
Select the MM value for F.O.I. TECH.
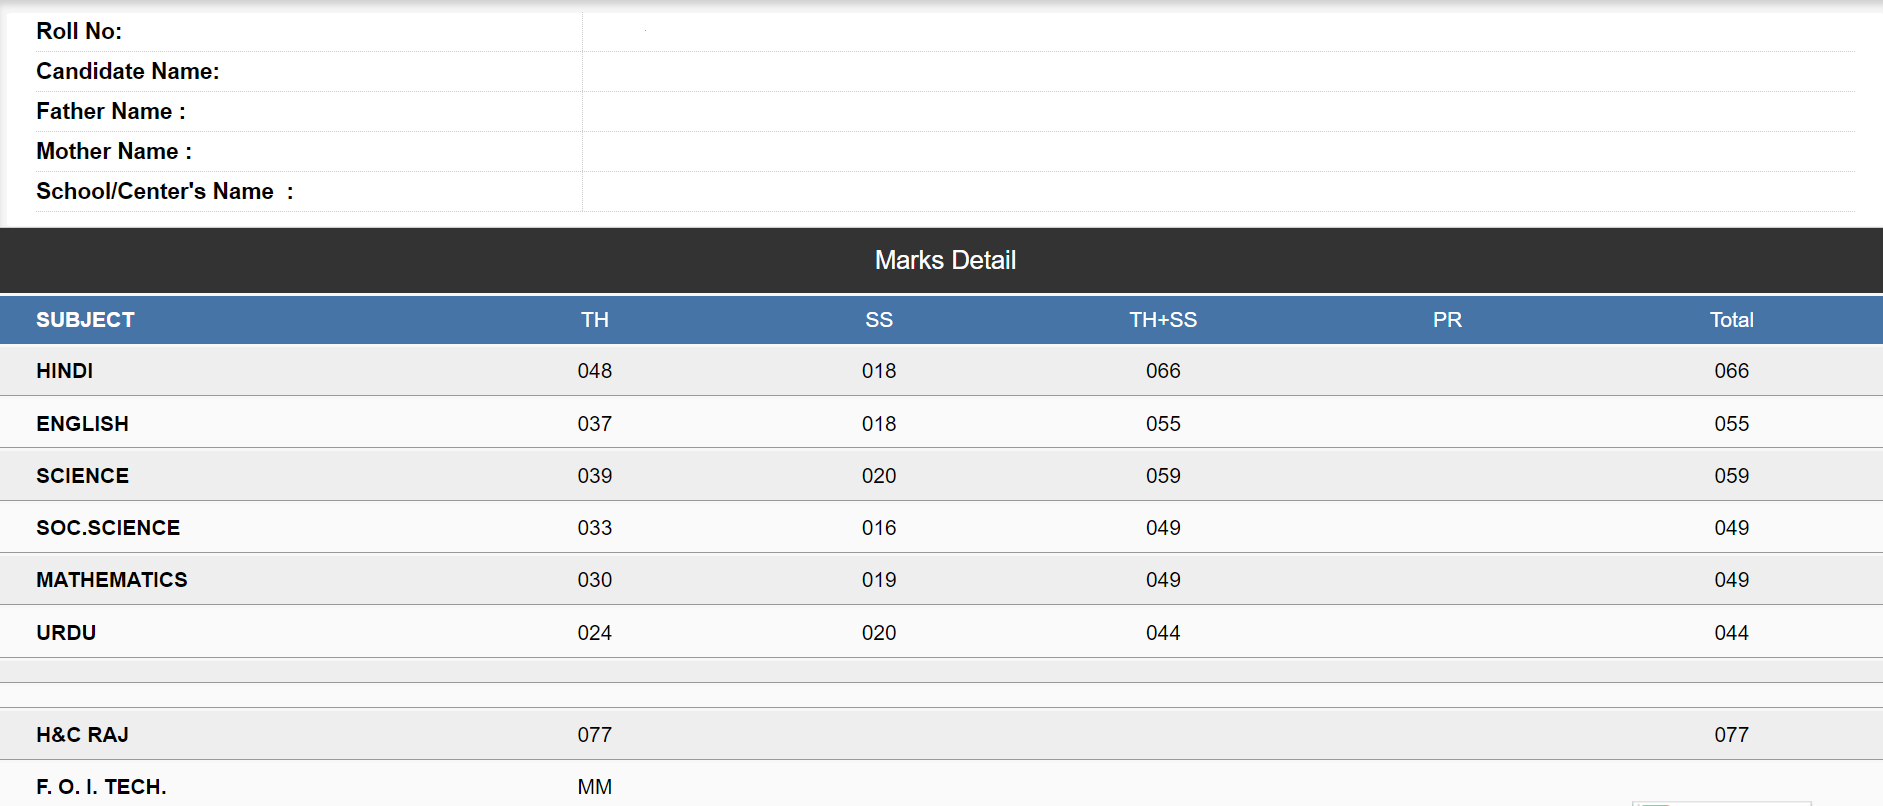coord(595,787)
